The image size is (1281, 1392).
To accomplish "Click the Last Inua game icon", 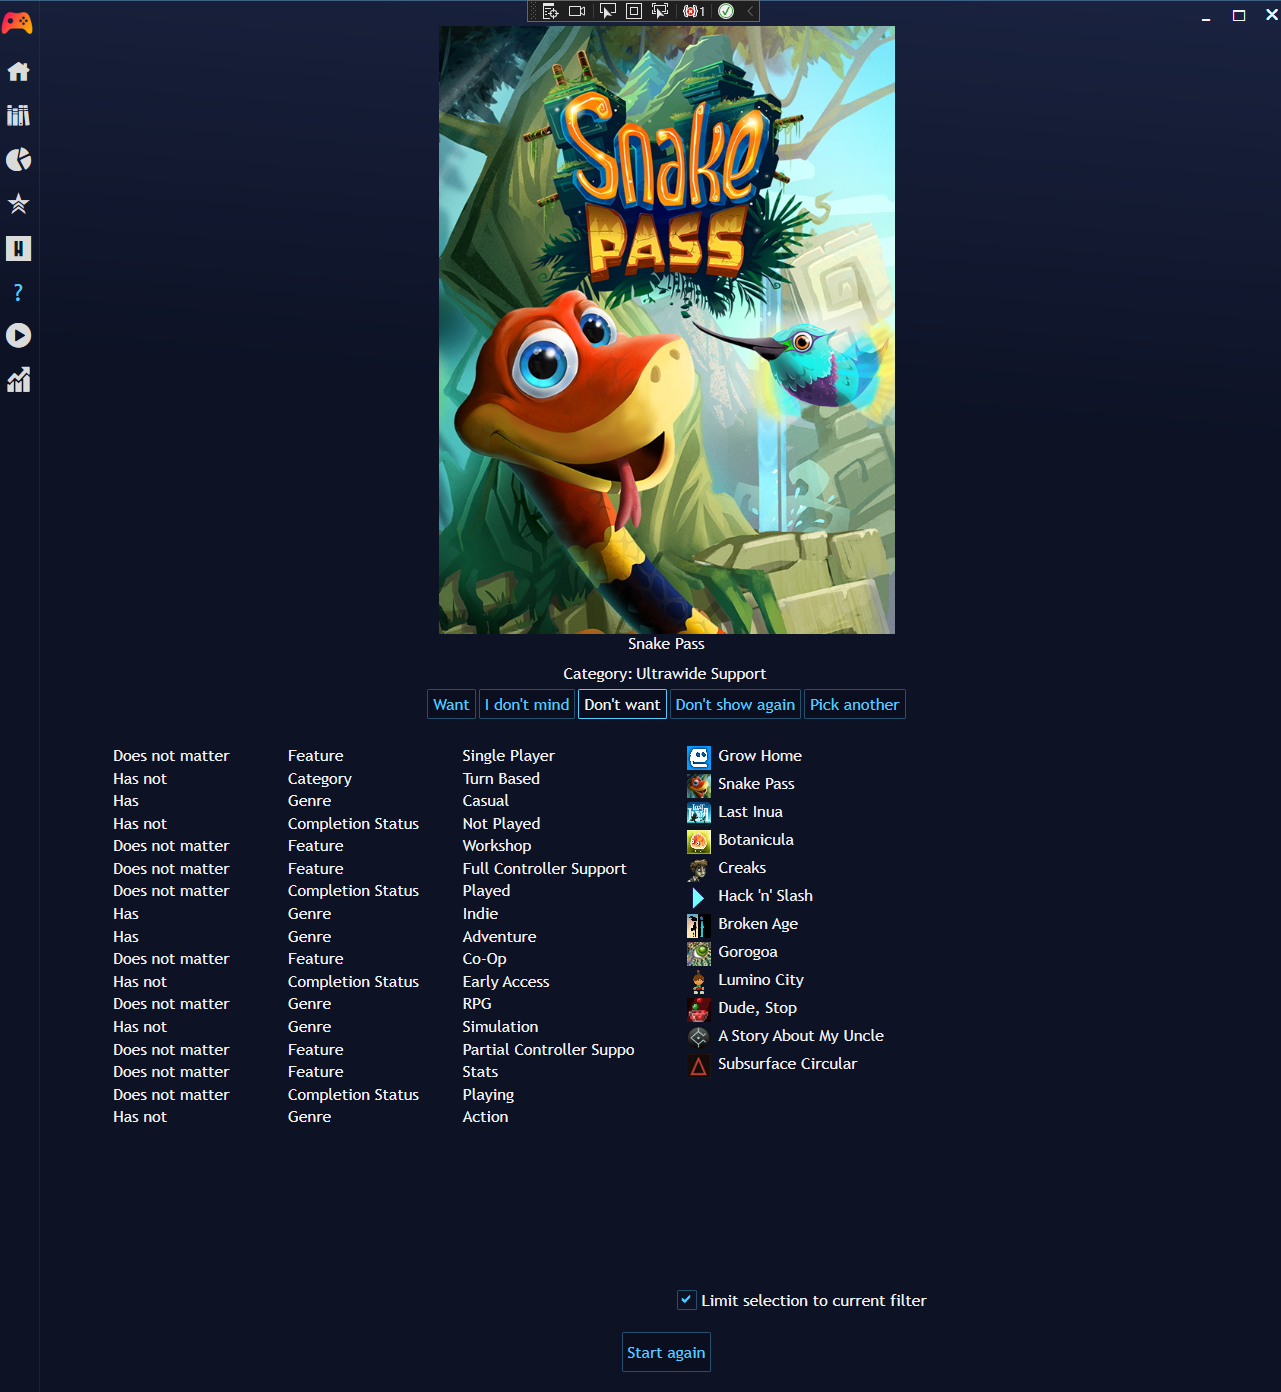I will [x=699, y=813].
